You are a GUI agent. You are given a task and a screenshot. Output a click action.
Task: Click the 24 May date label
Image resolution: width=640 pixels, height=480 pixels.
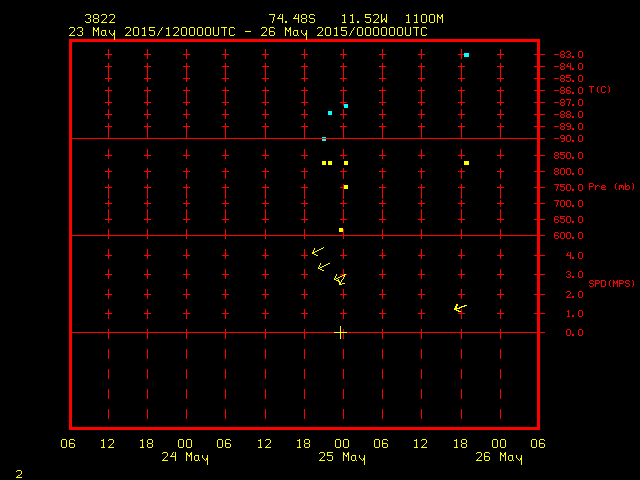pyautogui.click(x=185, y=458)
